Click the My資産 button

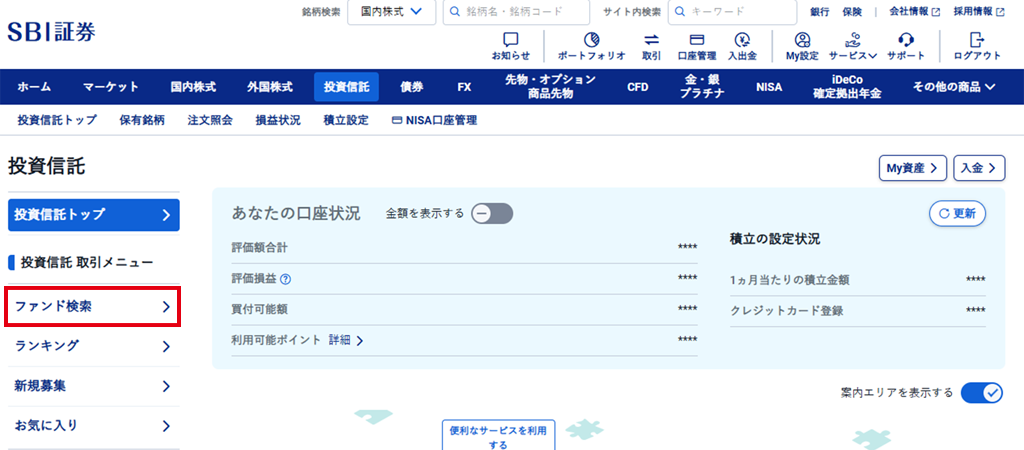(912, 168)
